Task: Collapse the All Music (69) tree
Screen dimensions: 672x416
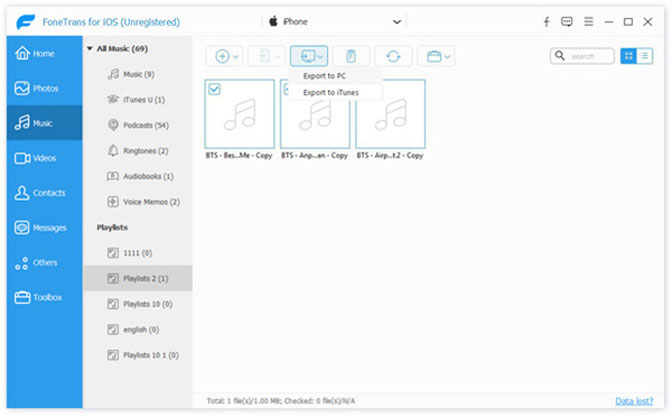Action: (x=90, y=49)
